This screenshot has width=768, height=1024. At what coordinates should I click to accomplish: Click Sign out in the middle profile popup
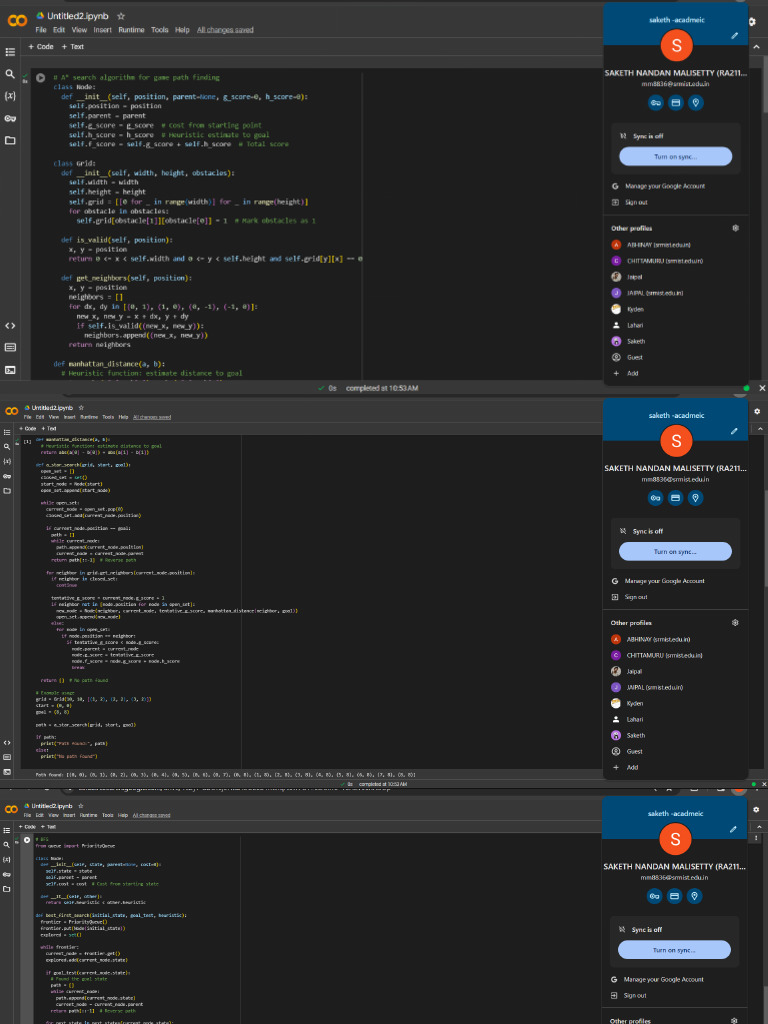tap(636, 597)
